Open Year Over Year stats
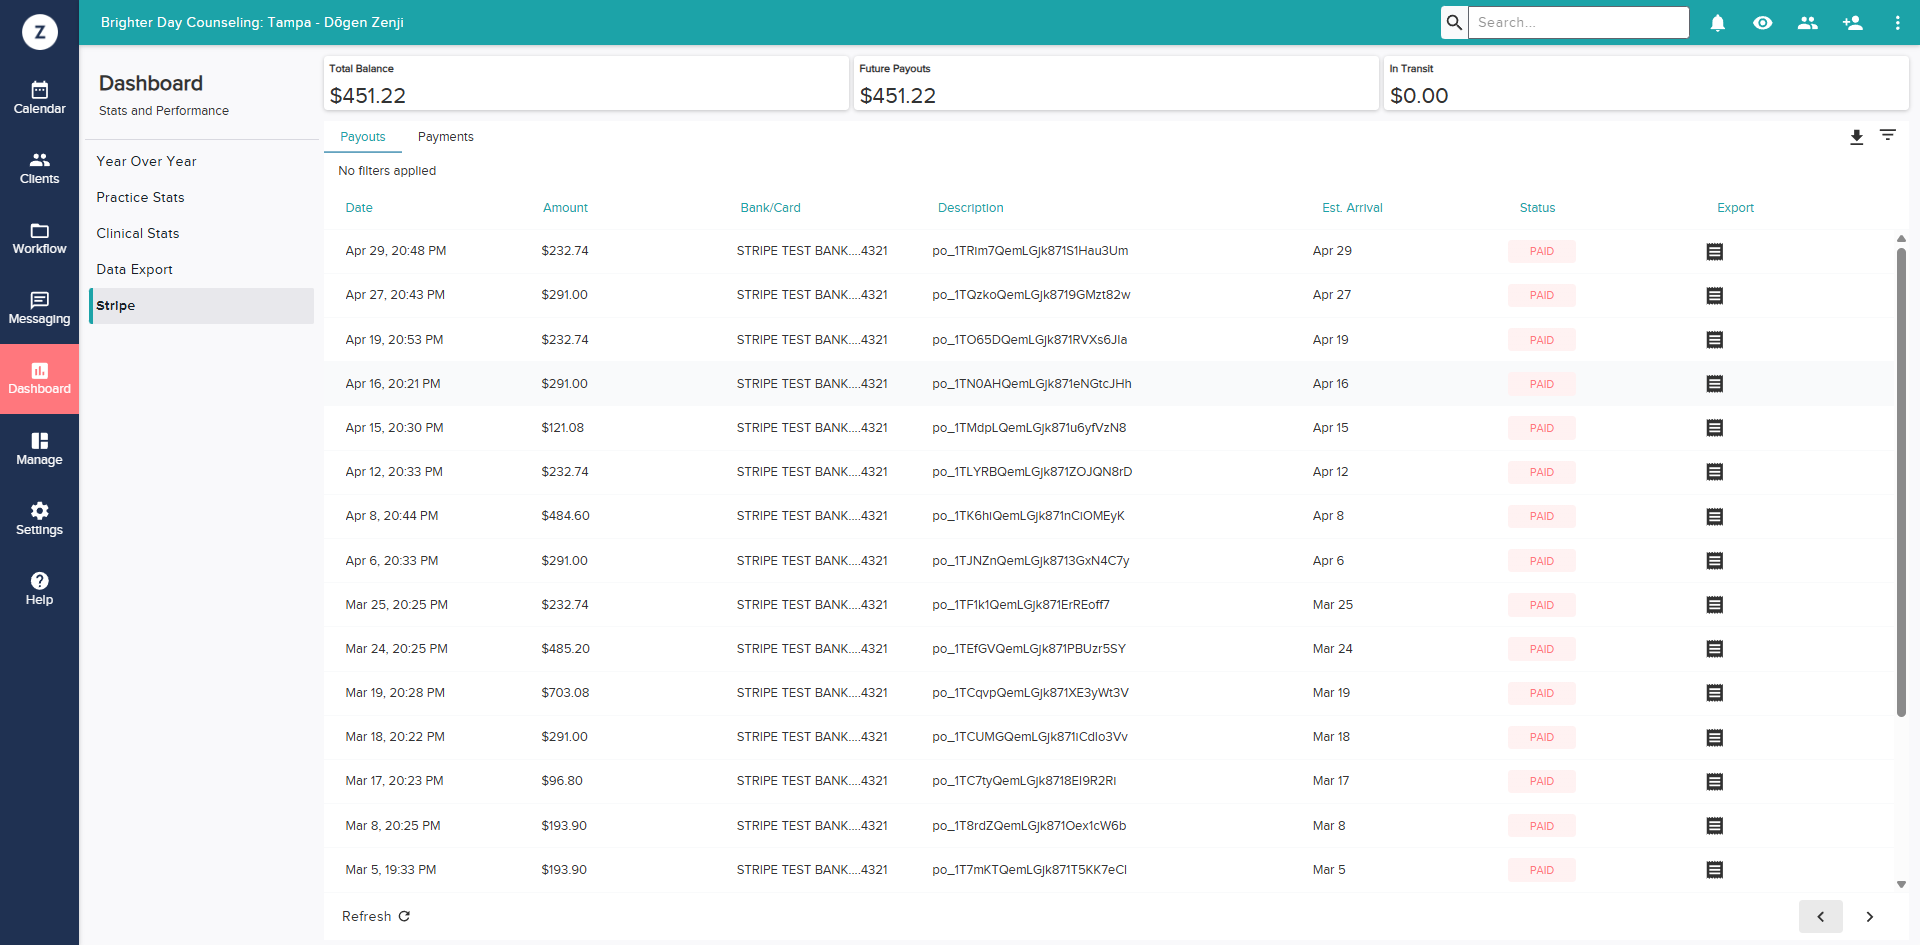The height and width of the screenshot is (945, 1920). (146, 161)
